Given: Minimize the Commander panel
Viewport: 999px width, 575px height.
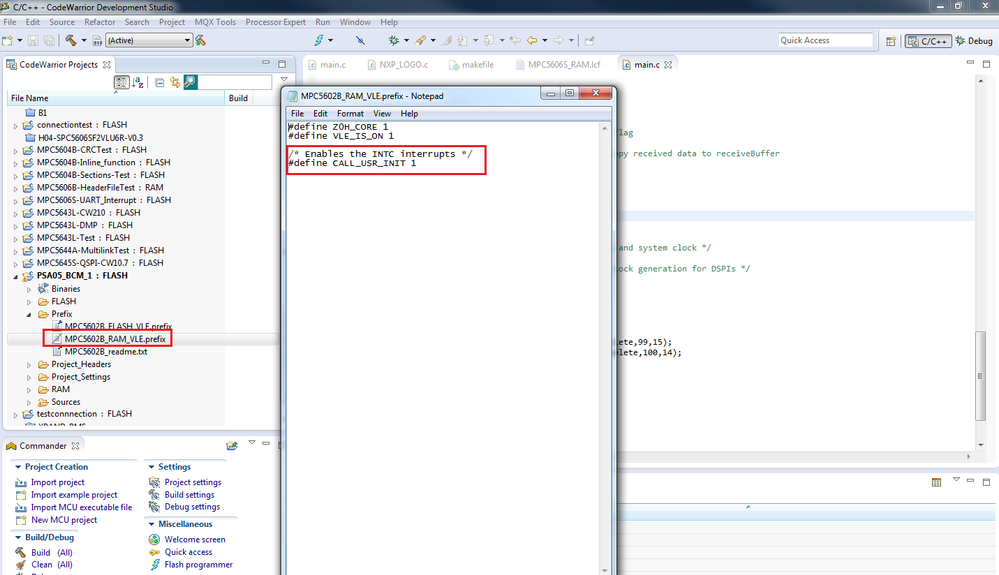Looking at the screenshot, I should [266, 443].
